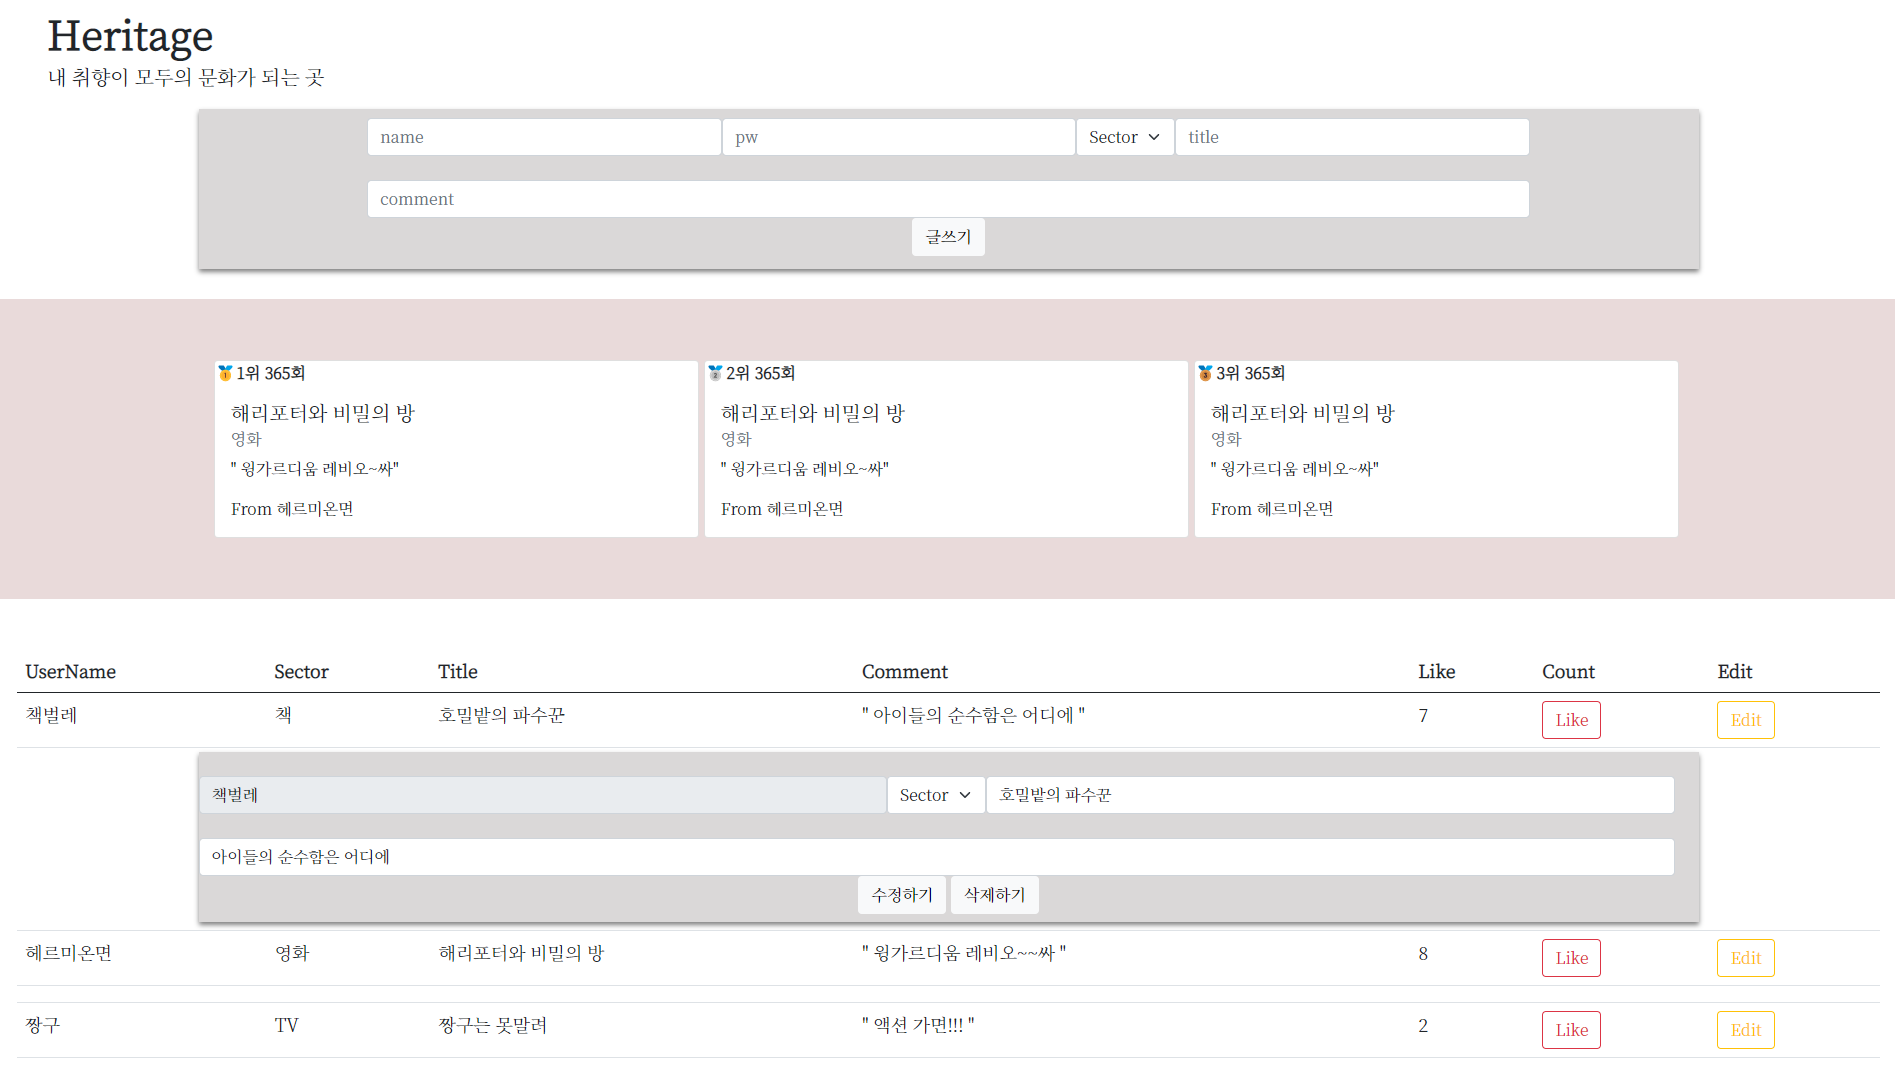Image resolution: width=1895 pixels, height=1072 pixels.
Task: Like the 호밀밭의 파수꾼 post
Action: click(1570, 719)
